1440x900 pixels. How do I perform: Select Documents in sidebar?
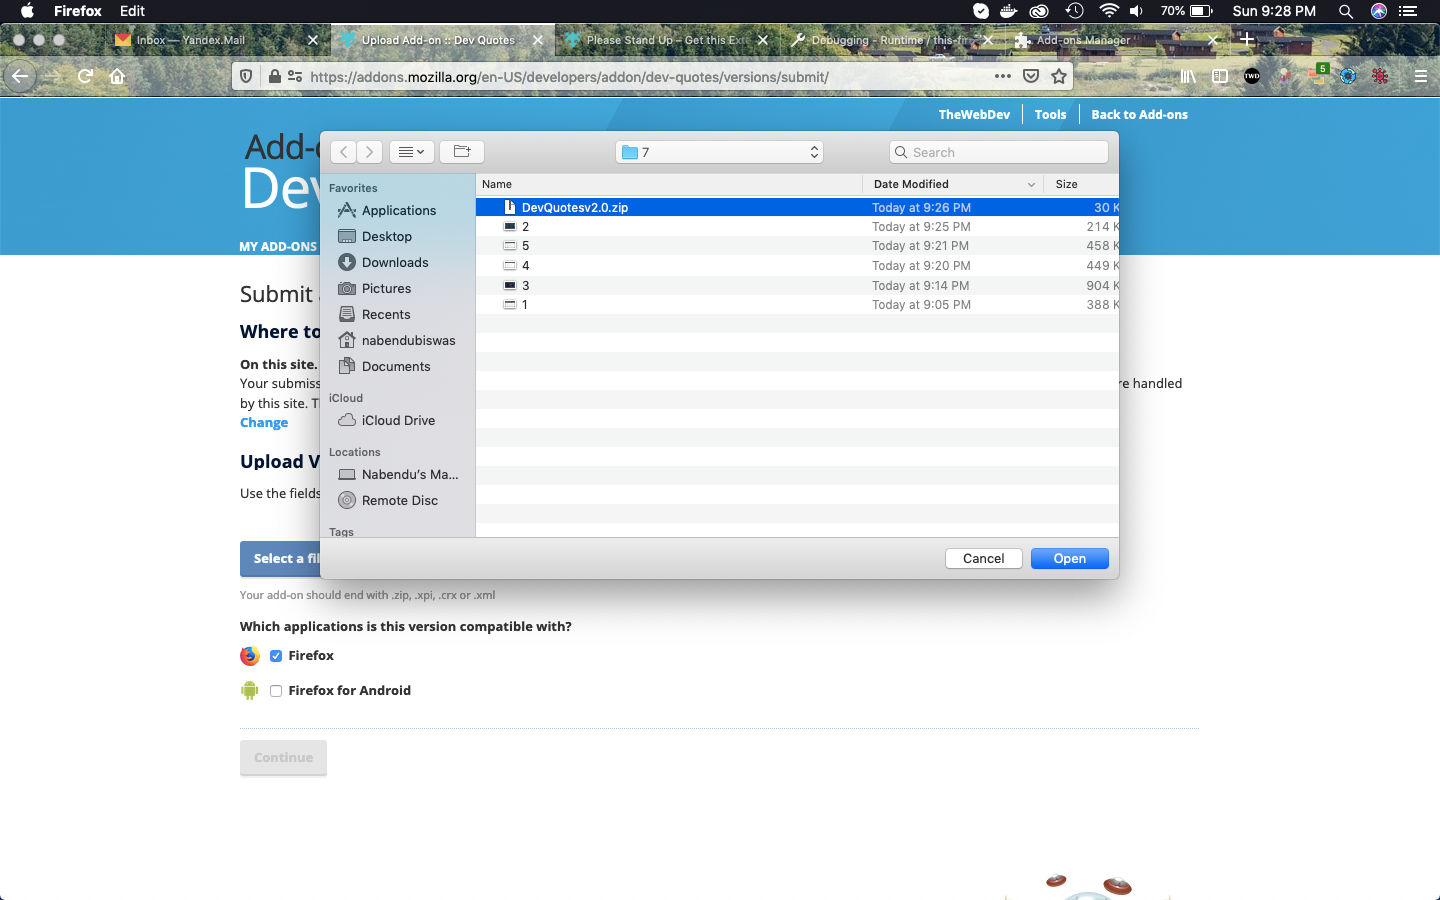click(x=396, y=366)
